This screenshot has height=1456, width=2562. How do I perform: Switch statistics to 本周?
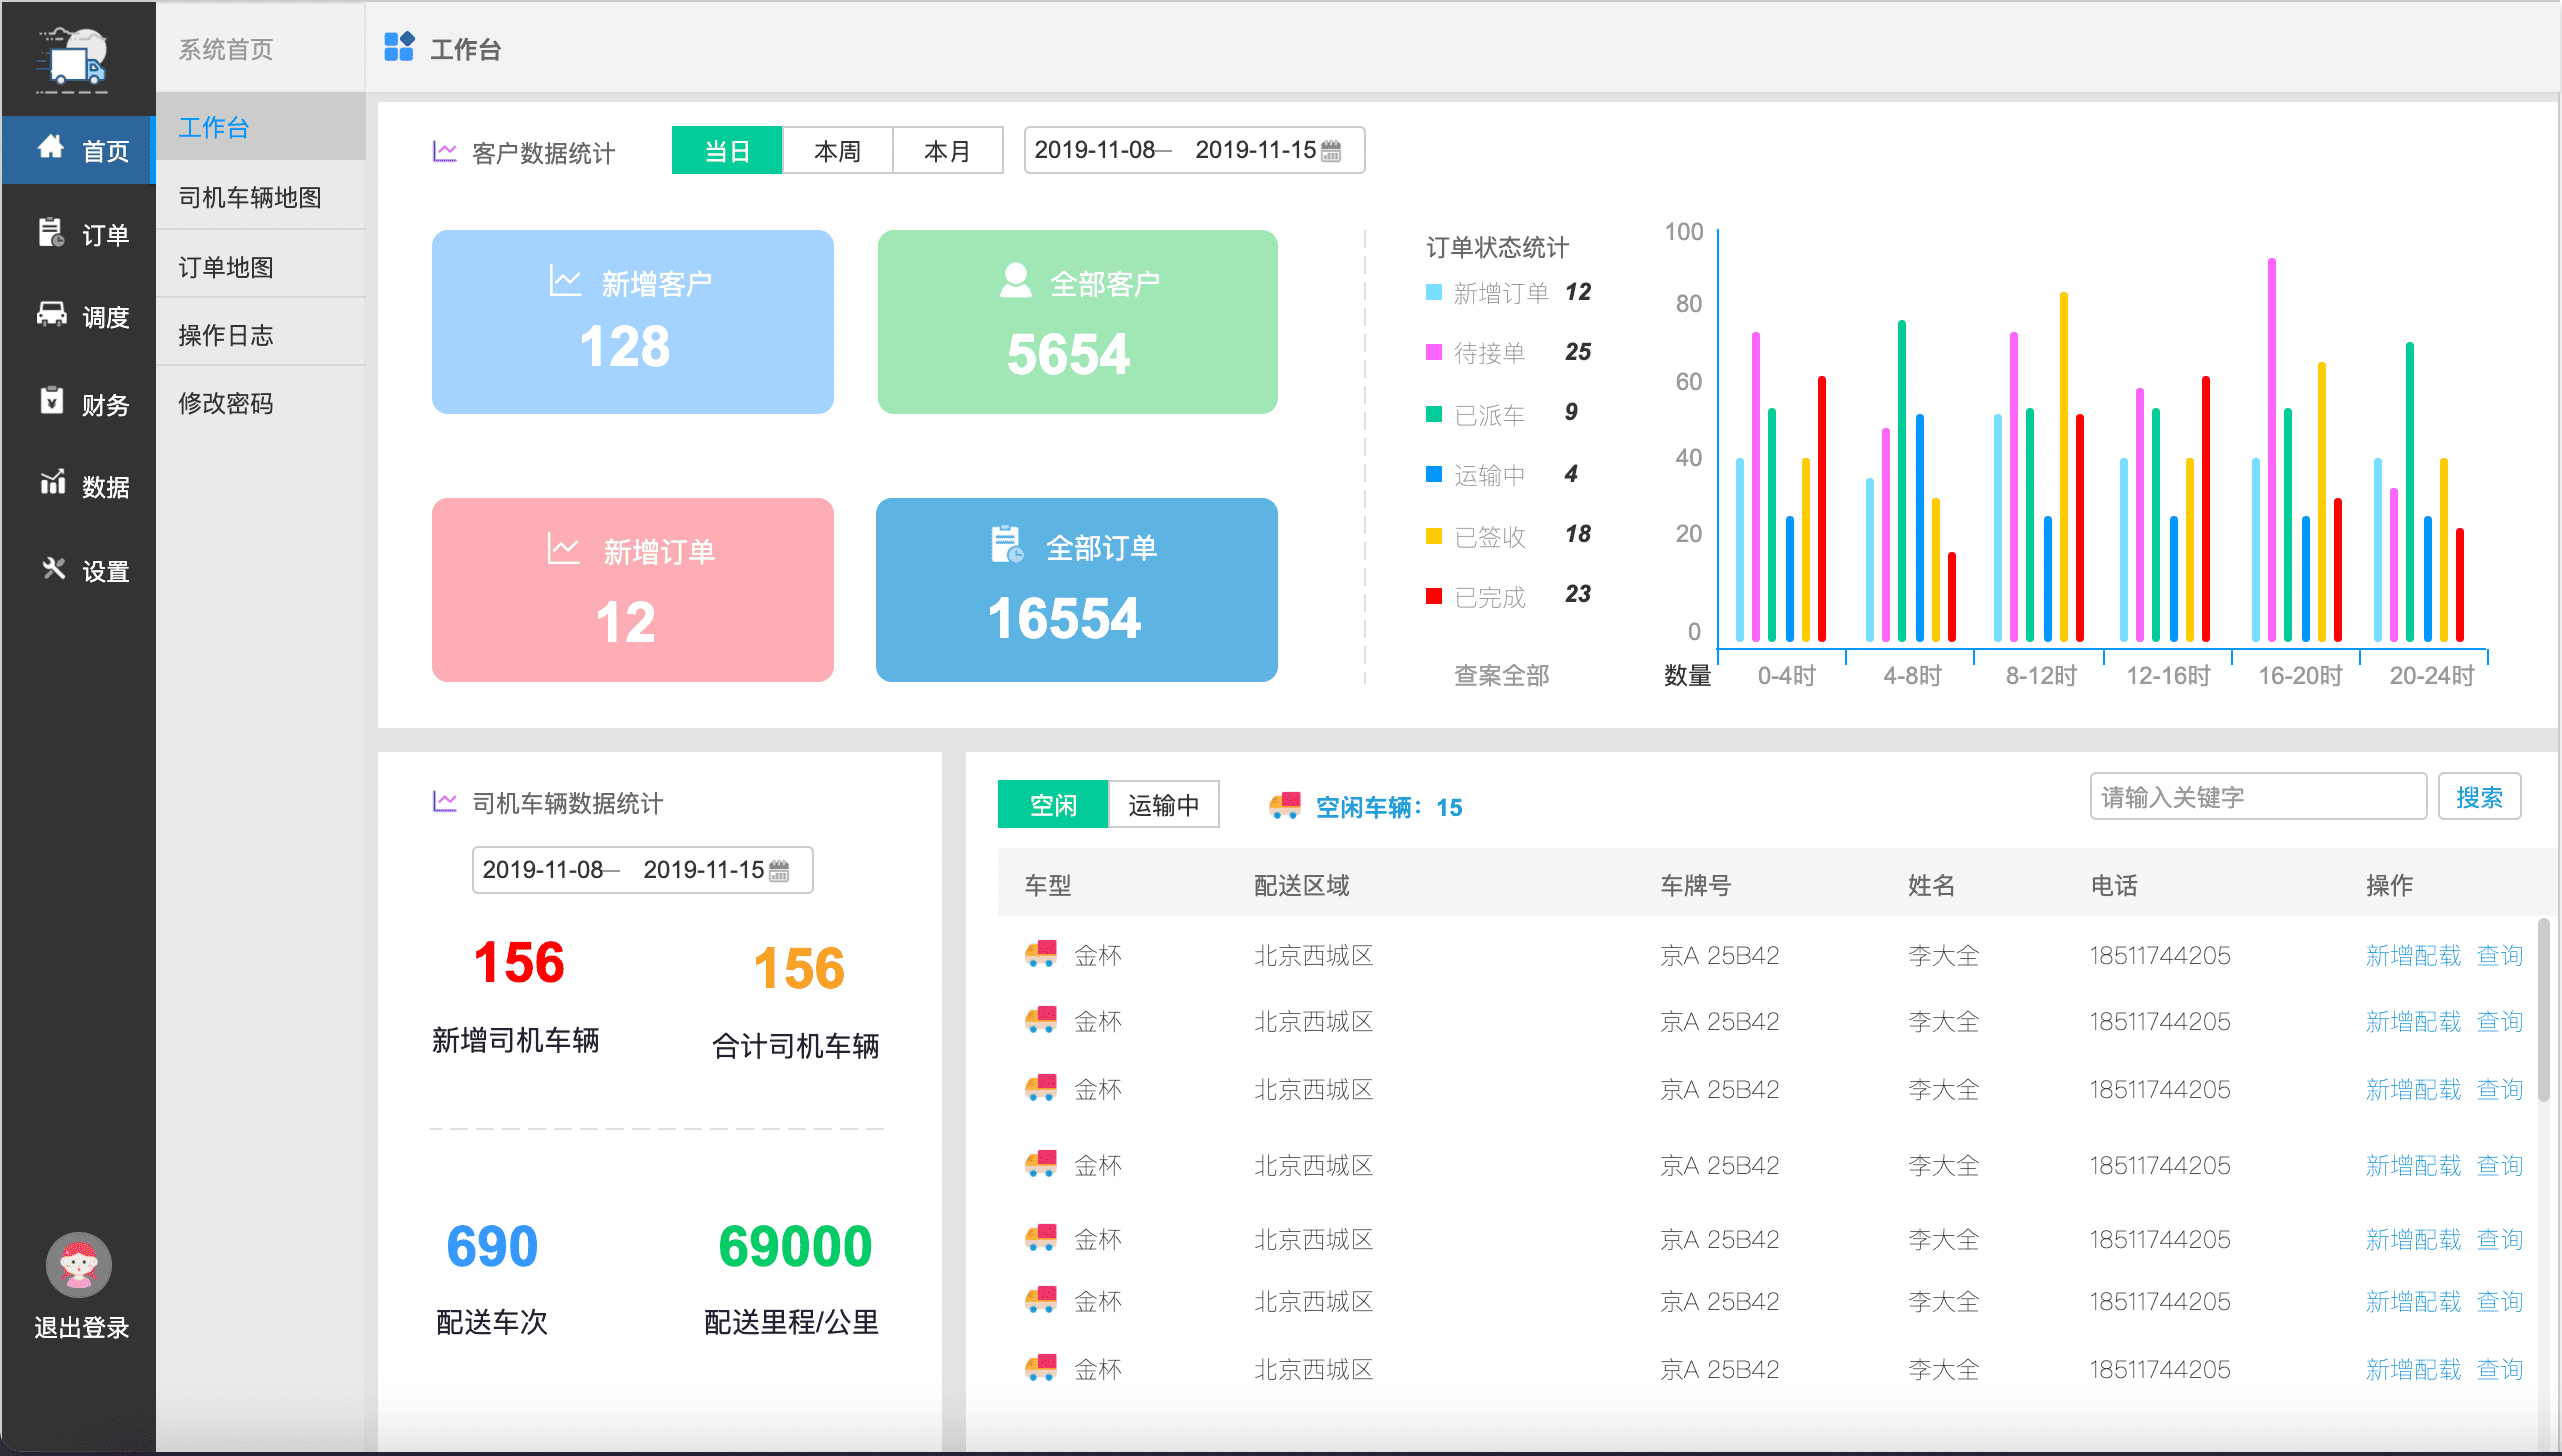[x=837, y=151]
